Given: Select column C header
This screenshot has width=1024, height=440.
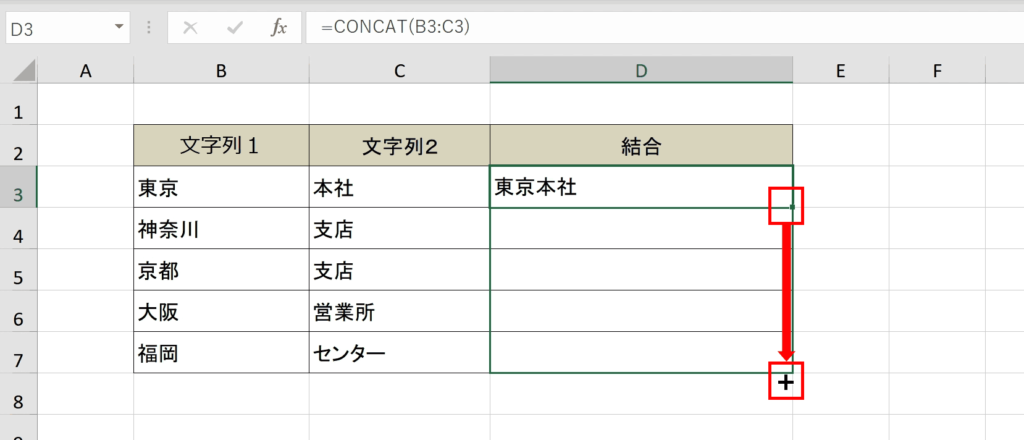Looking at the screenshot, I should point(400,71).
